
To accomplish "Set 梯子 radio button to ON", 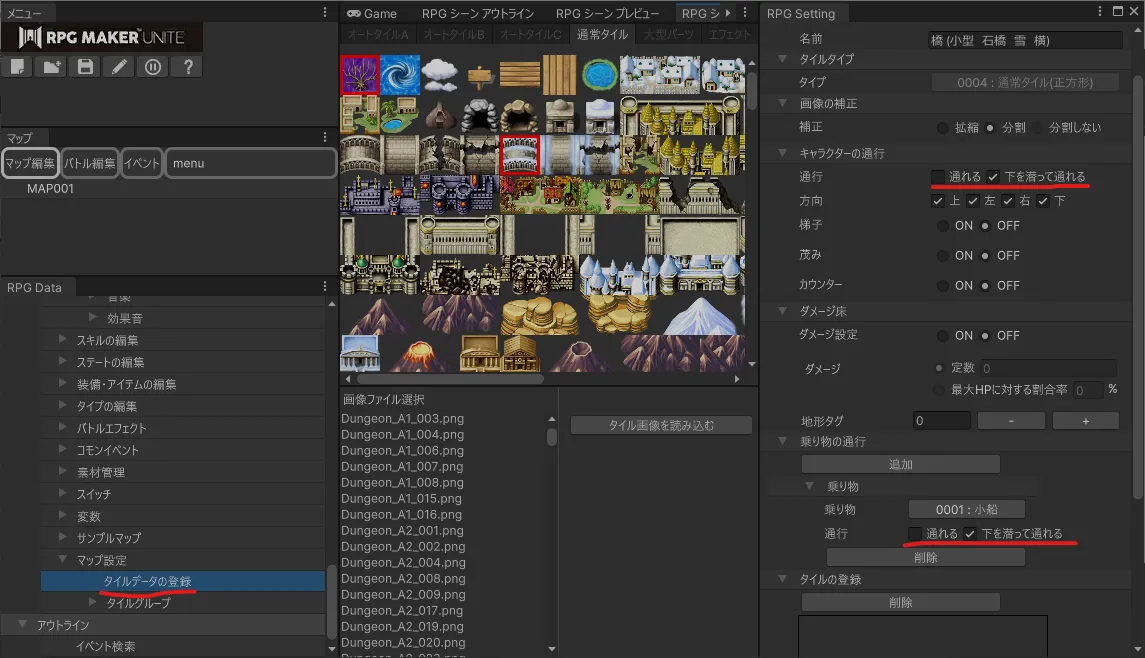I will tap(943, 226).
